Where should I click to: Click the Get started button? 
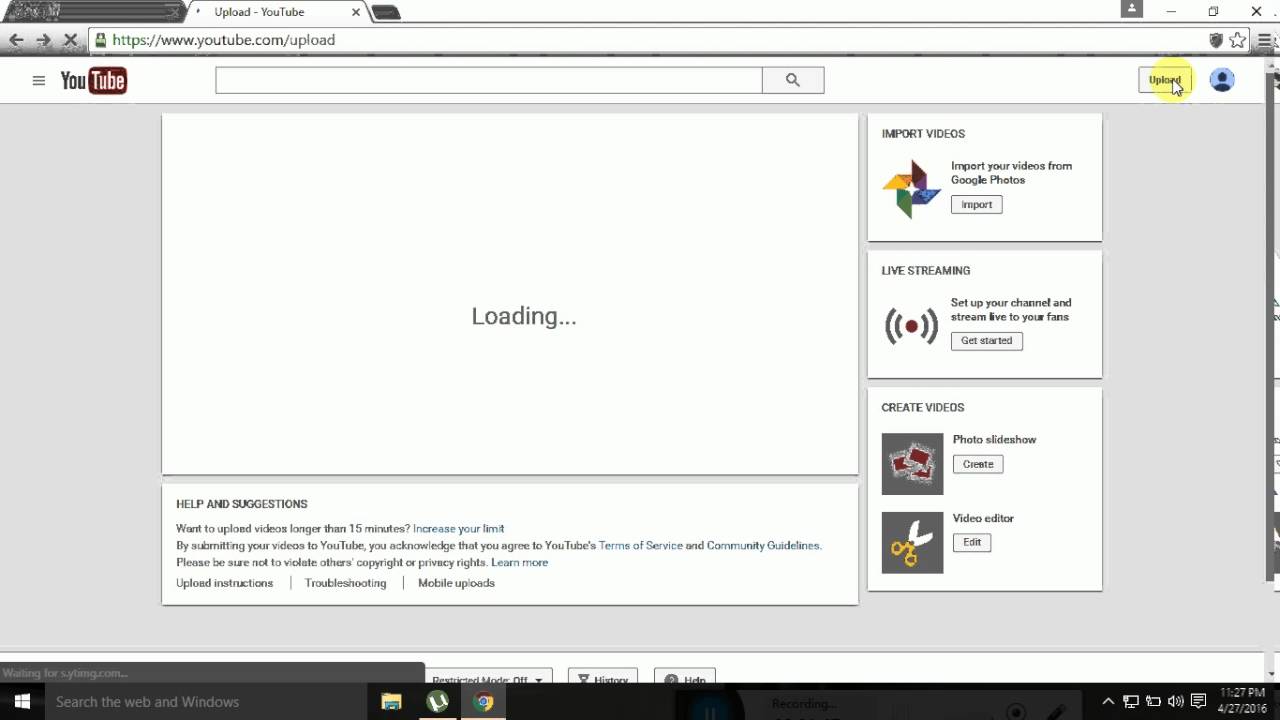tap(987, 340)
